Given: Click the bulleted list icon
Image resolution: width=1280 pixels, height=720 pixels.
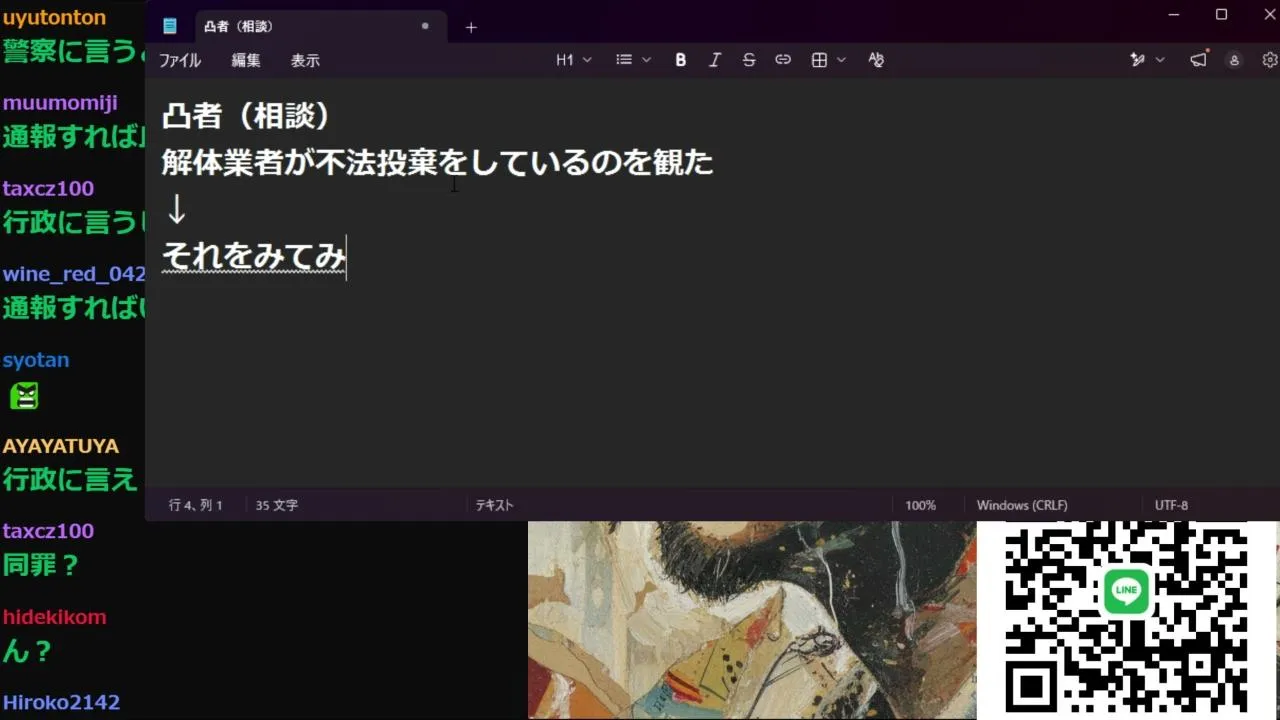Looking at the screenshot, I should 624,60.
